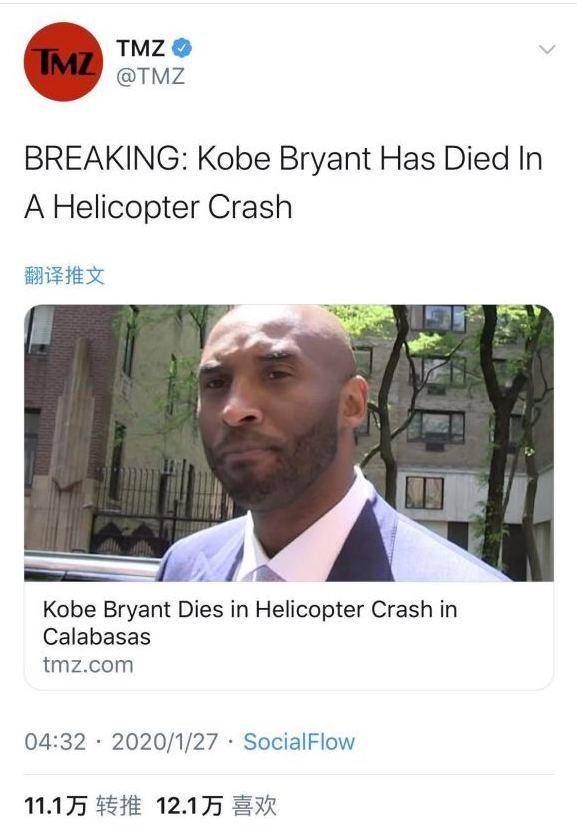Open the link card photo thumbnail
Viewport: 577px width, 831px height.
click(289, 443)
